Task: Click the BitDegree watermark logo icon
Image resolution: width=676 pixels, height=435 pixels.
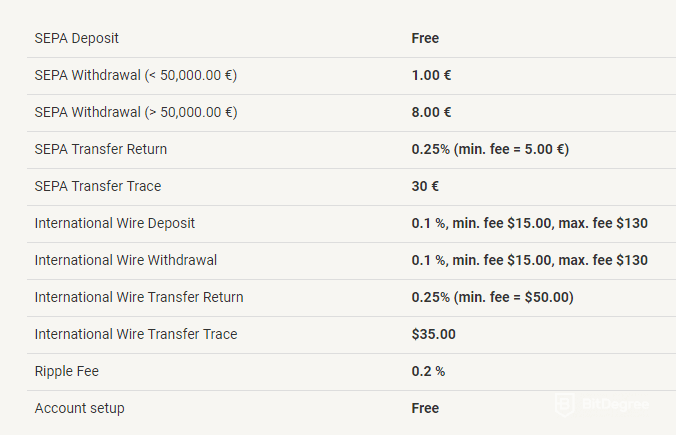Action: coord(565,404)
